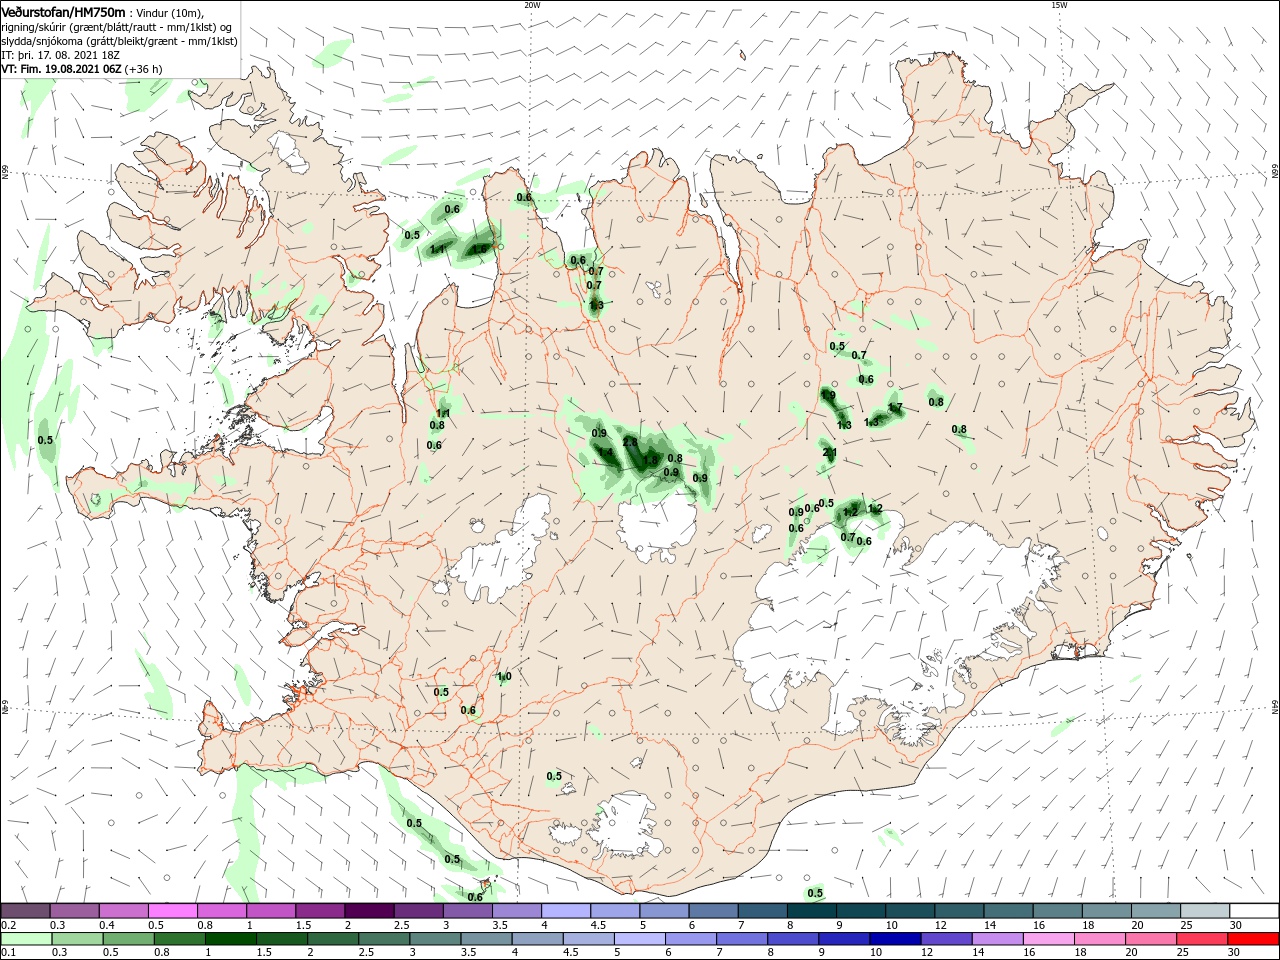Click the 2.1 precipitation value on map

click(829, 453)
